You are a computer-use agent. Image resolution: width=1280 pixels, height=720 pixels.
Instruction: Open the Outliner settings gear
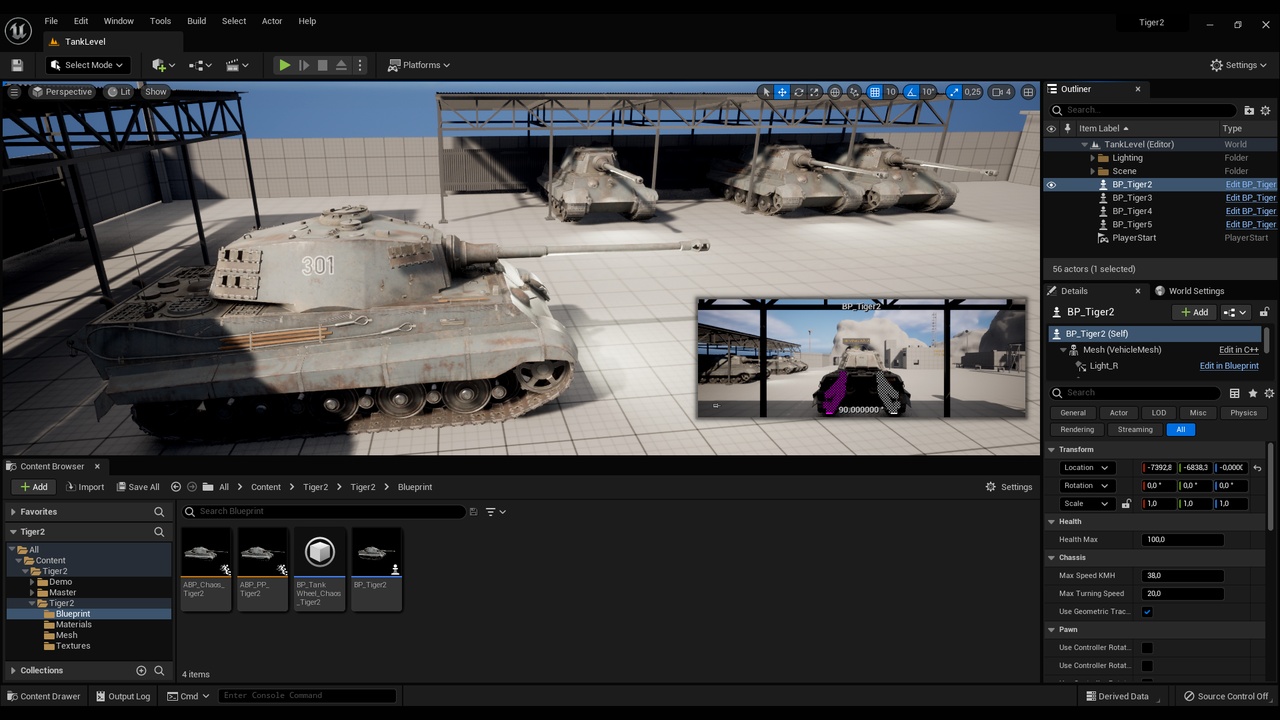(x=1265, y=110)
